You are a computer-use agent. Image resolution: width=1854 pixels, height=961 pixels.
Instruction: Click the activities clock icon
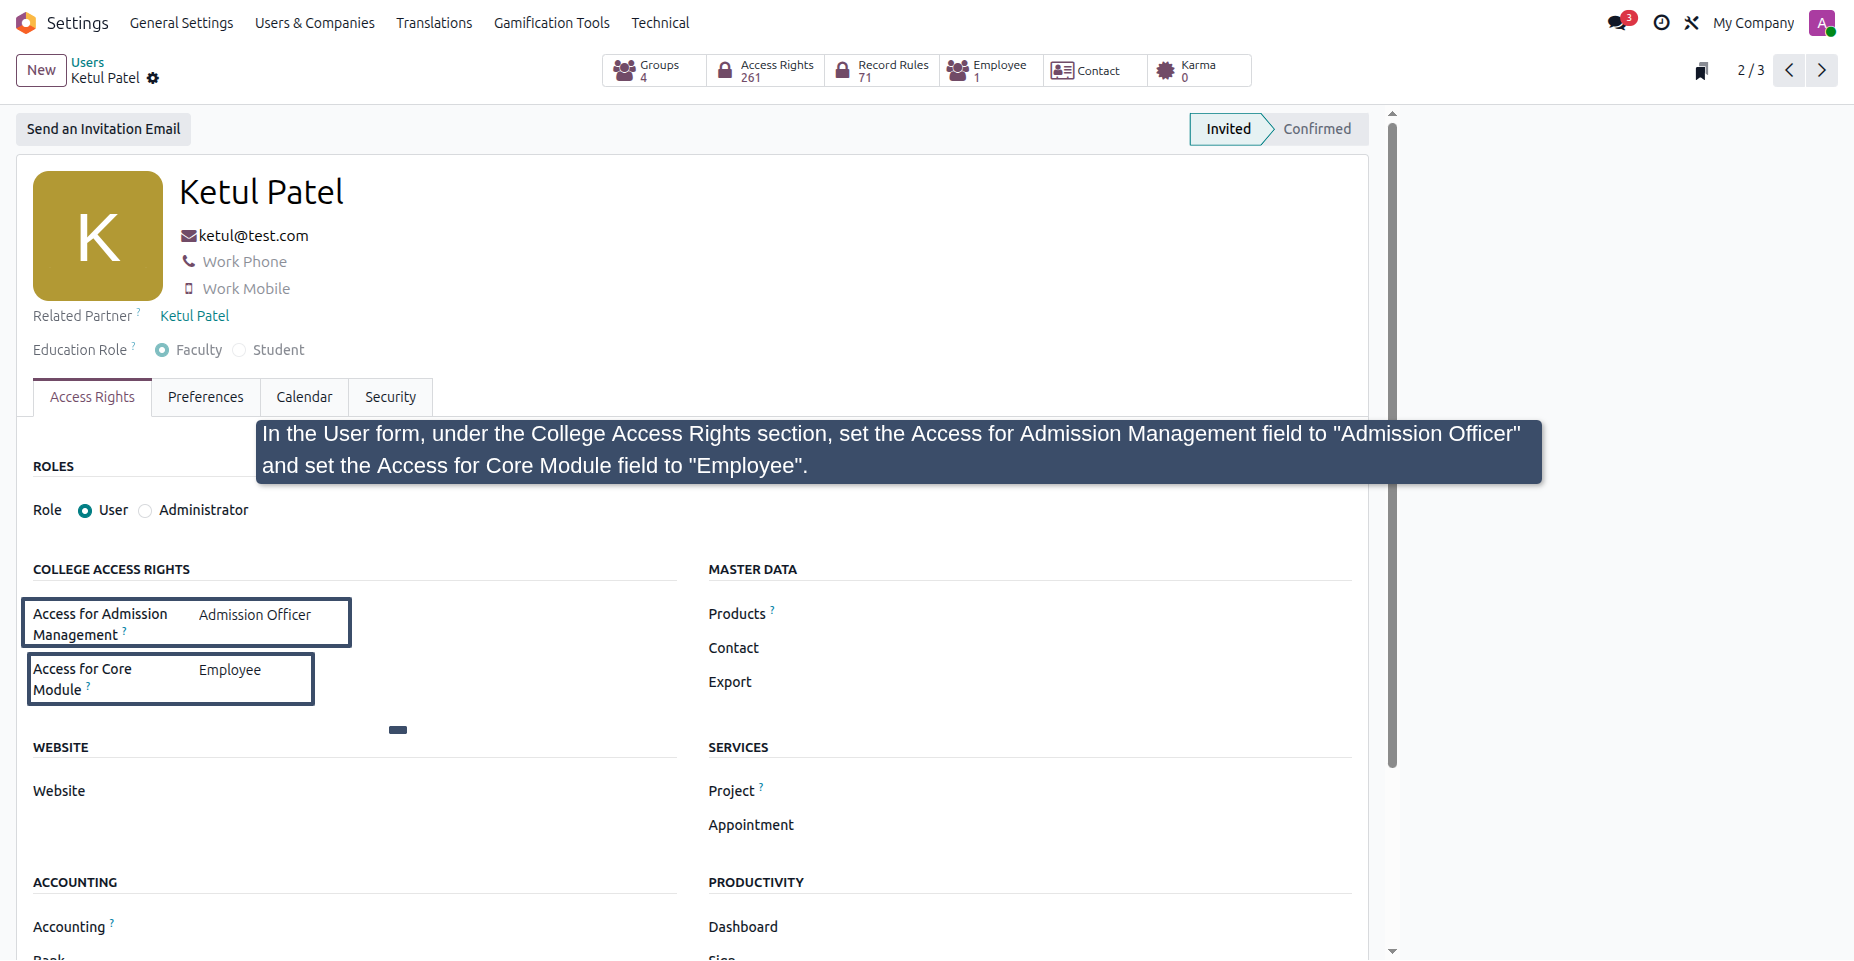(x=1661, y=23)
